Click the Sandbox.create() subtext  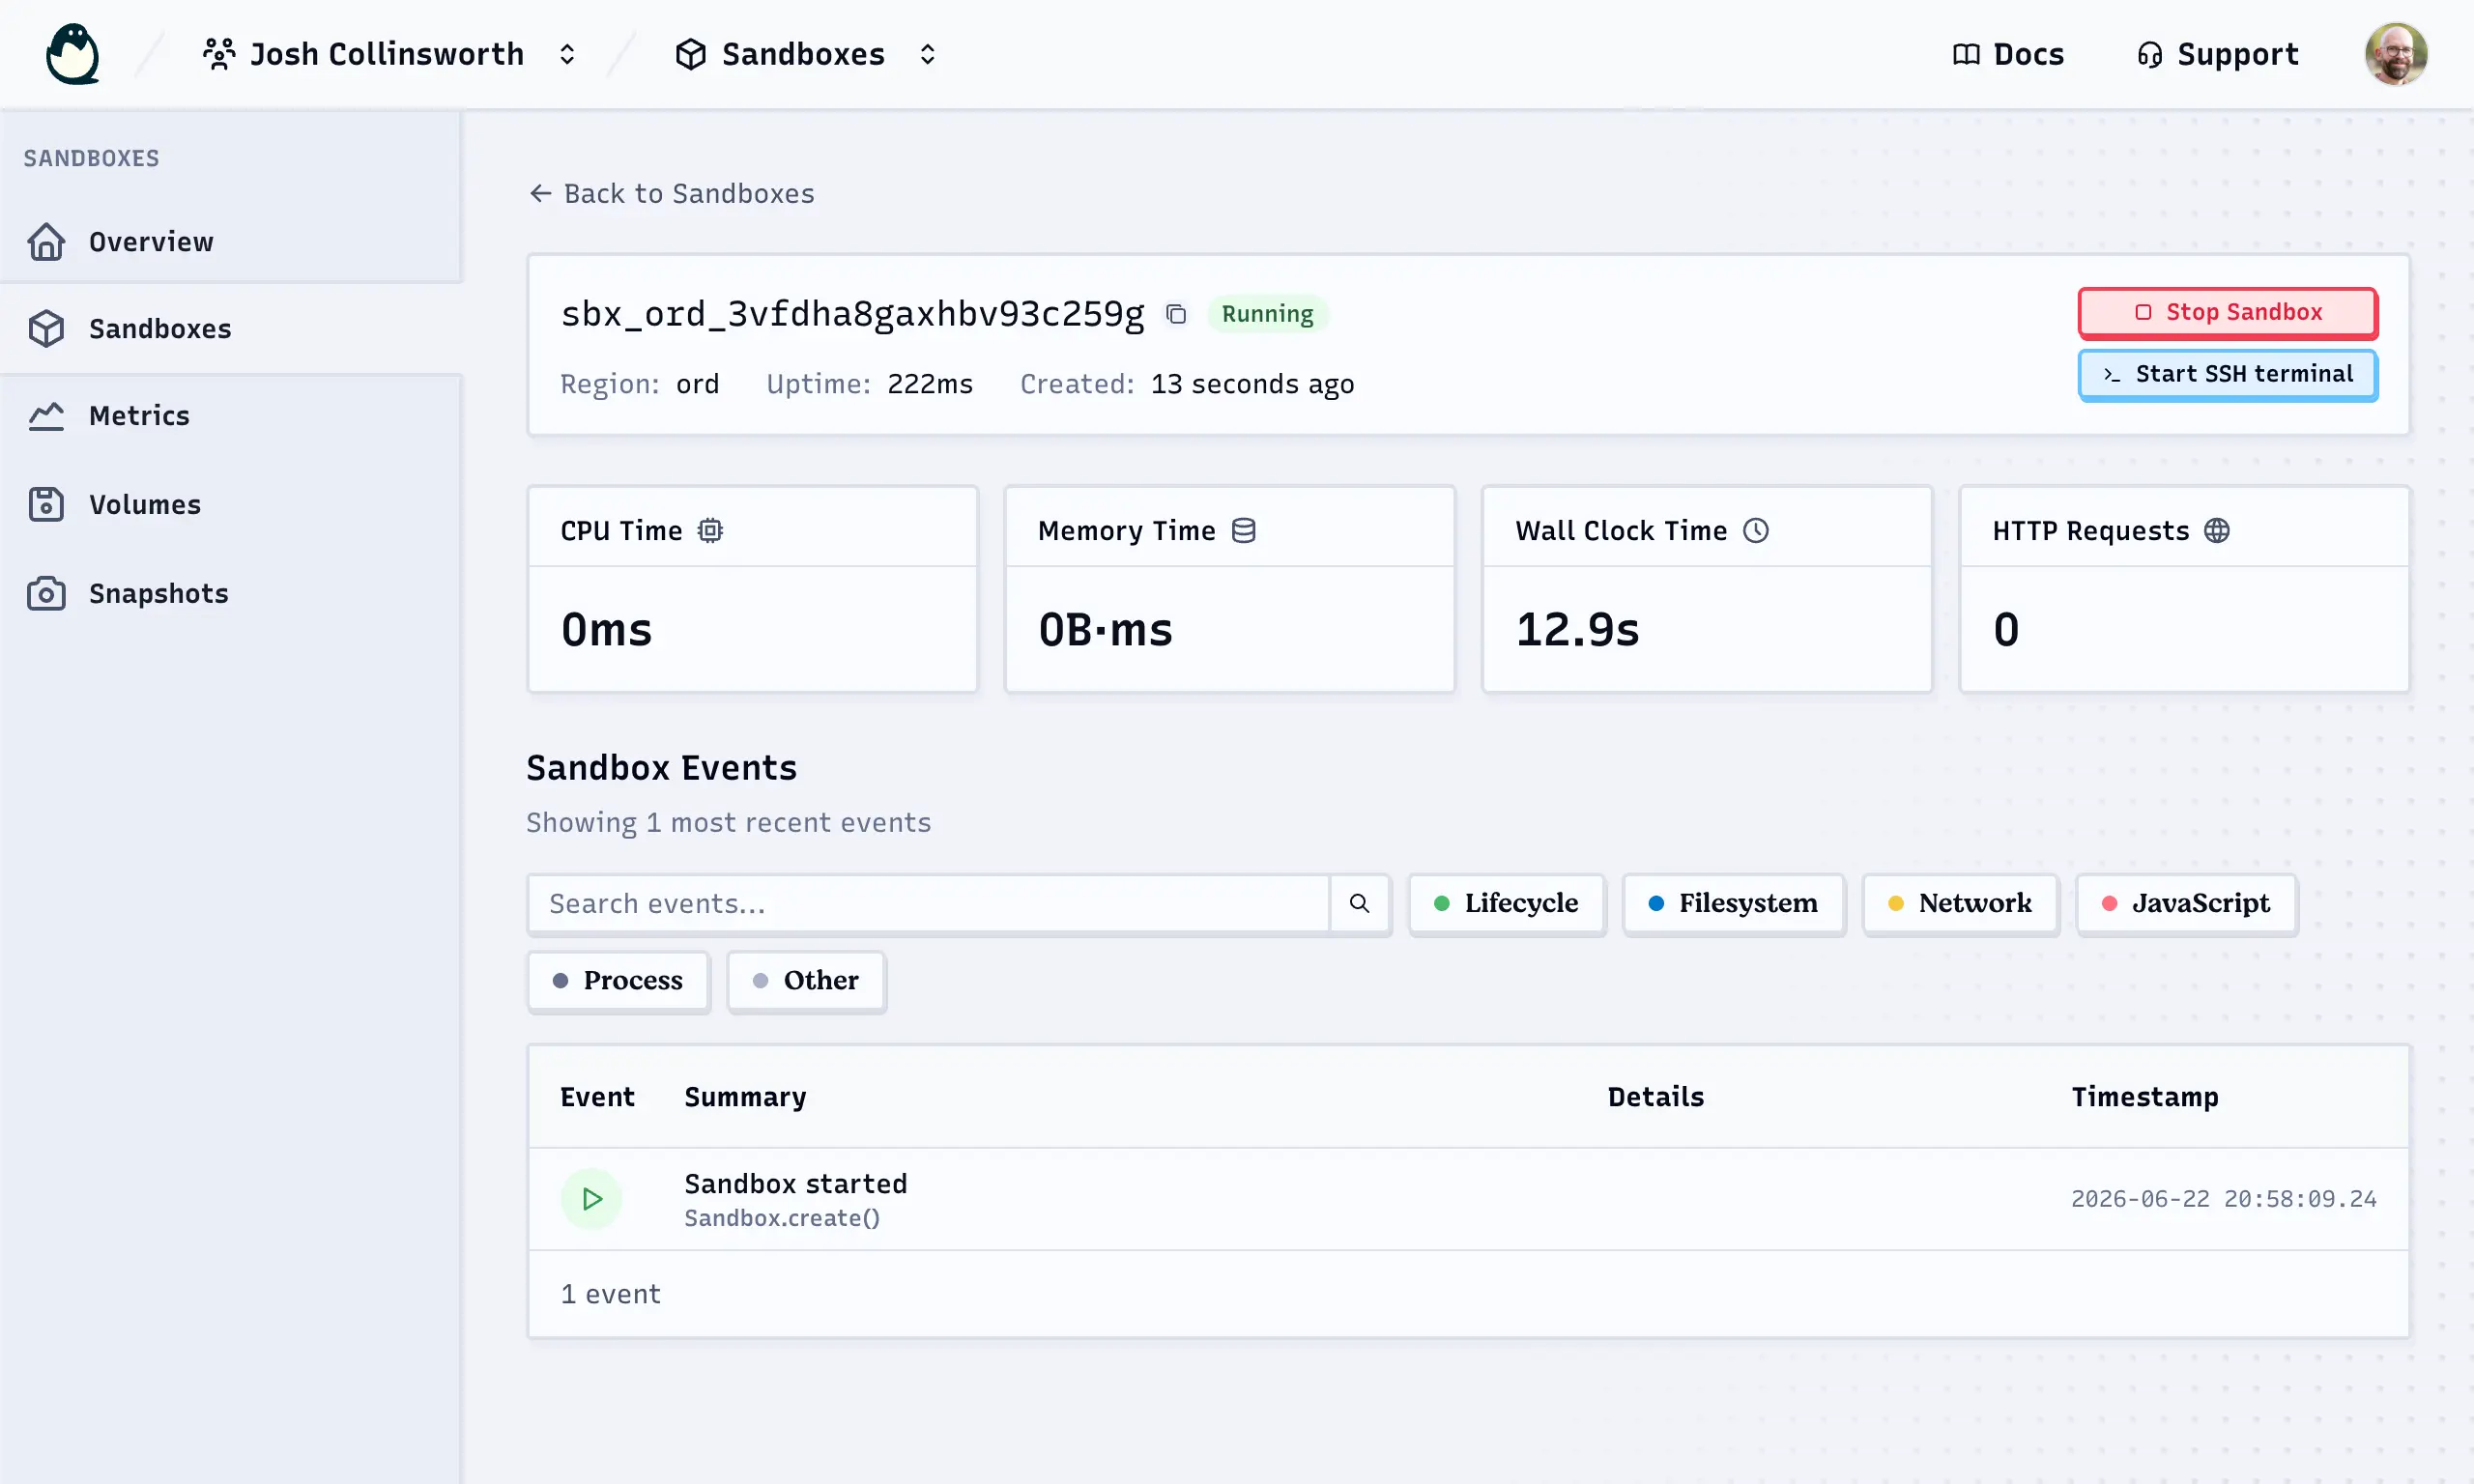[782, 1218]
